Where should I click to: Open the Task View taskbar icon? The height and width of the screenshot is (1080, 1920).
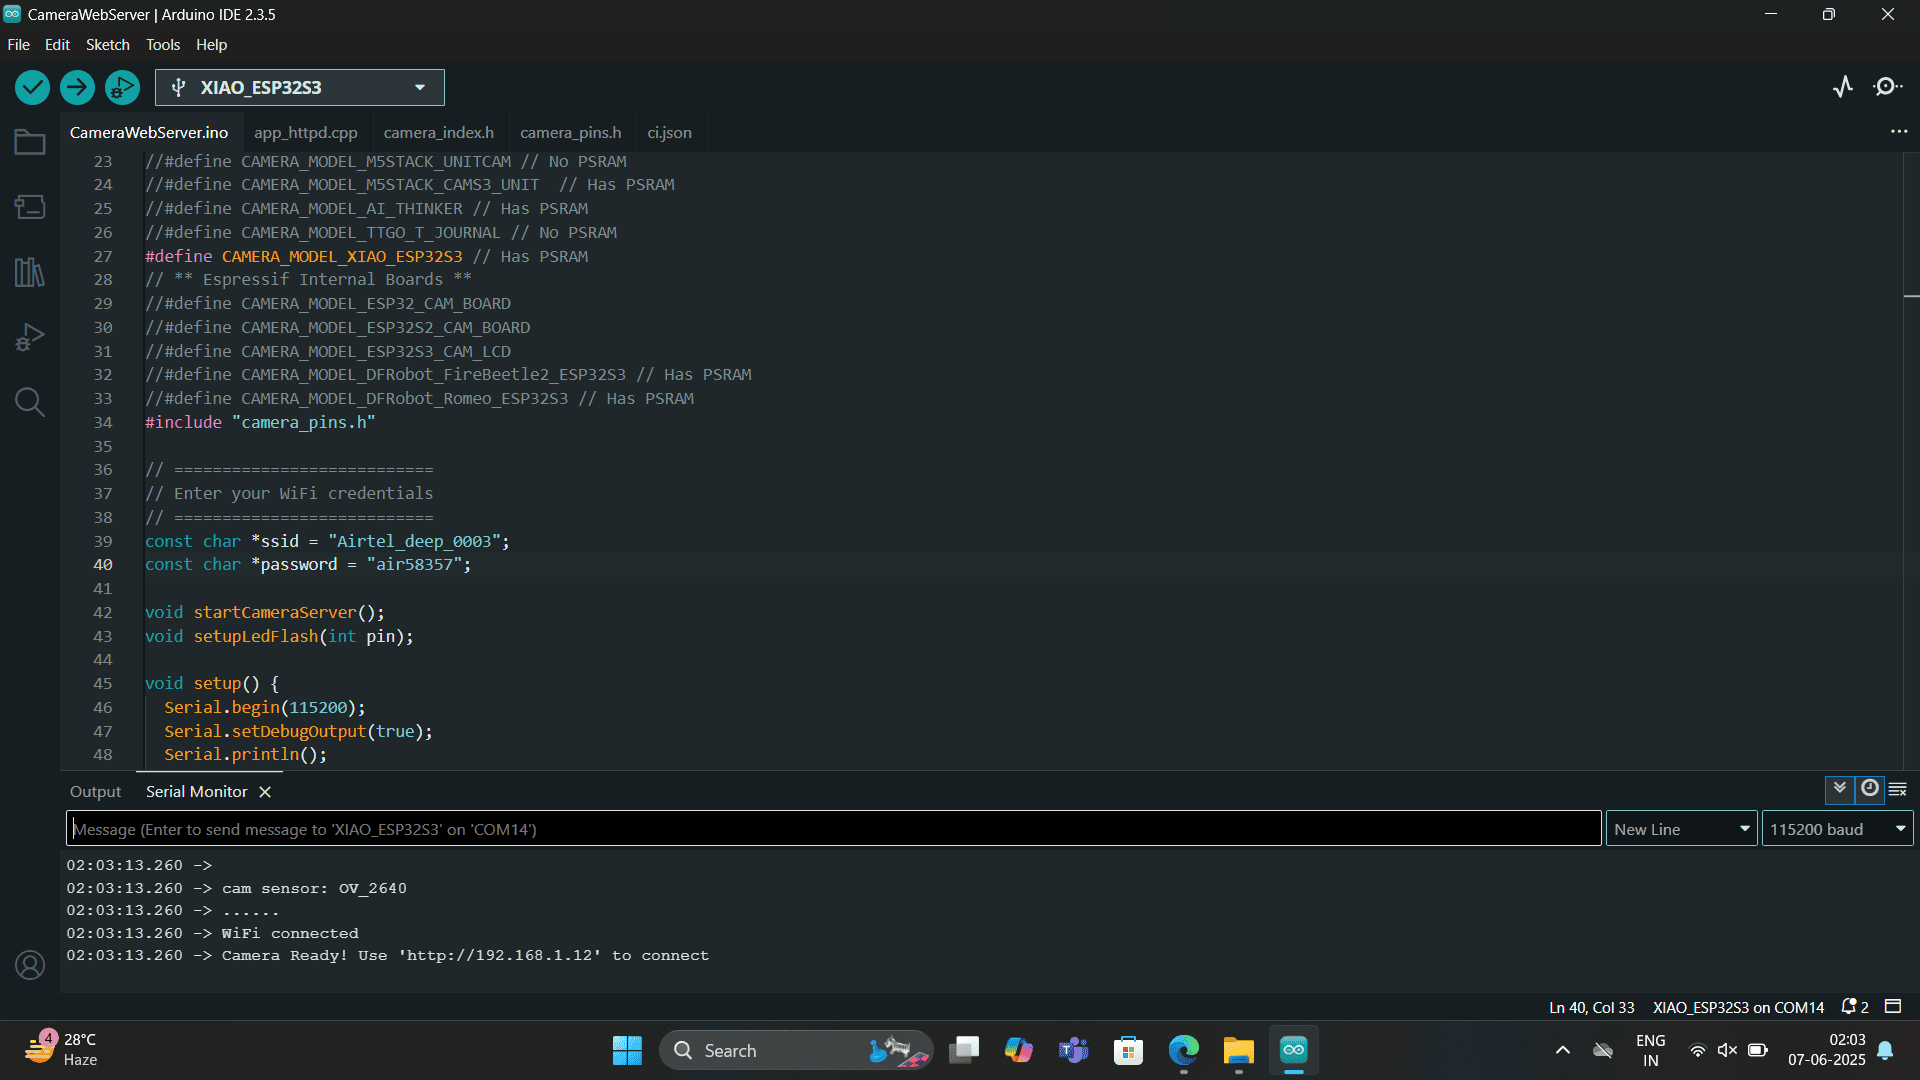(x=964, y=1050)
